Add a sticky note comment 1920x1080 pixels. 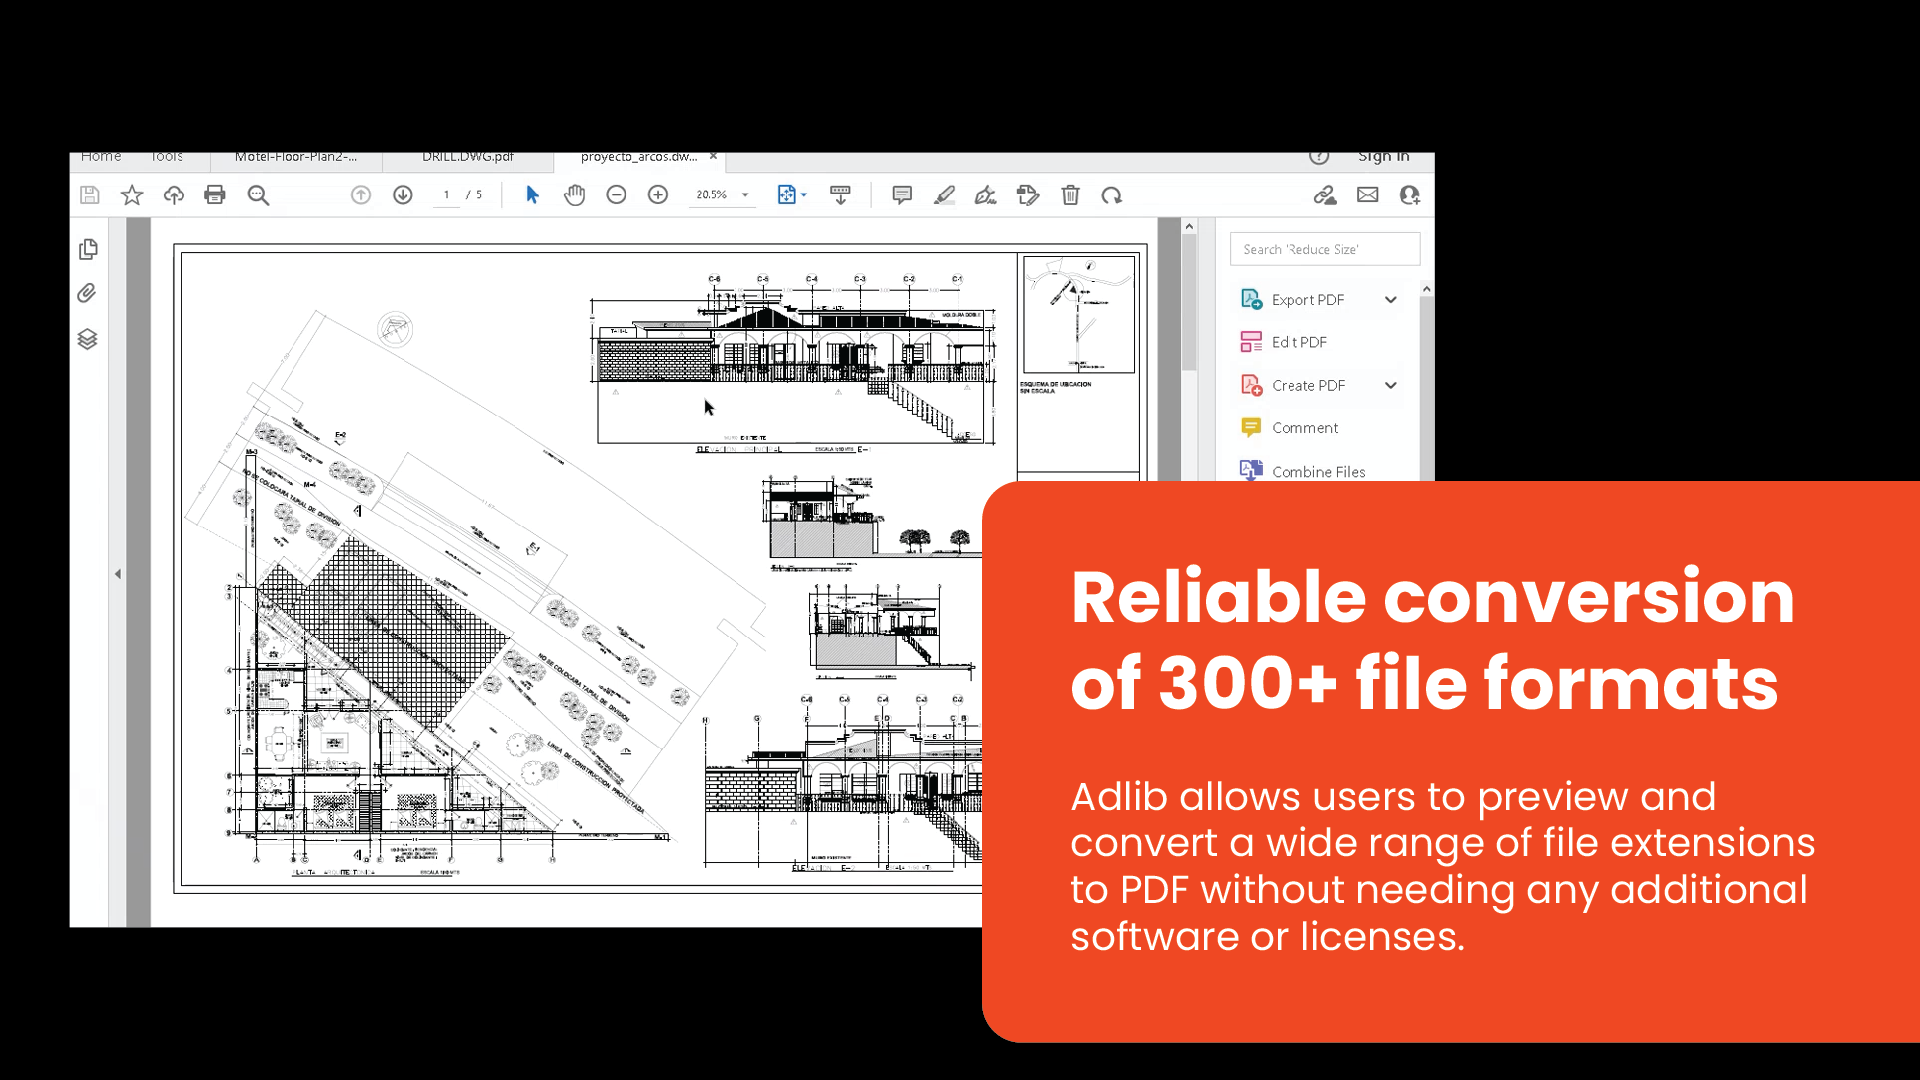[902, 195]
